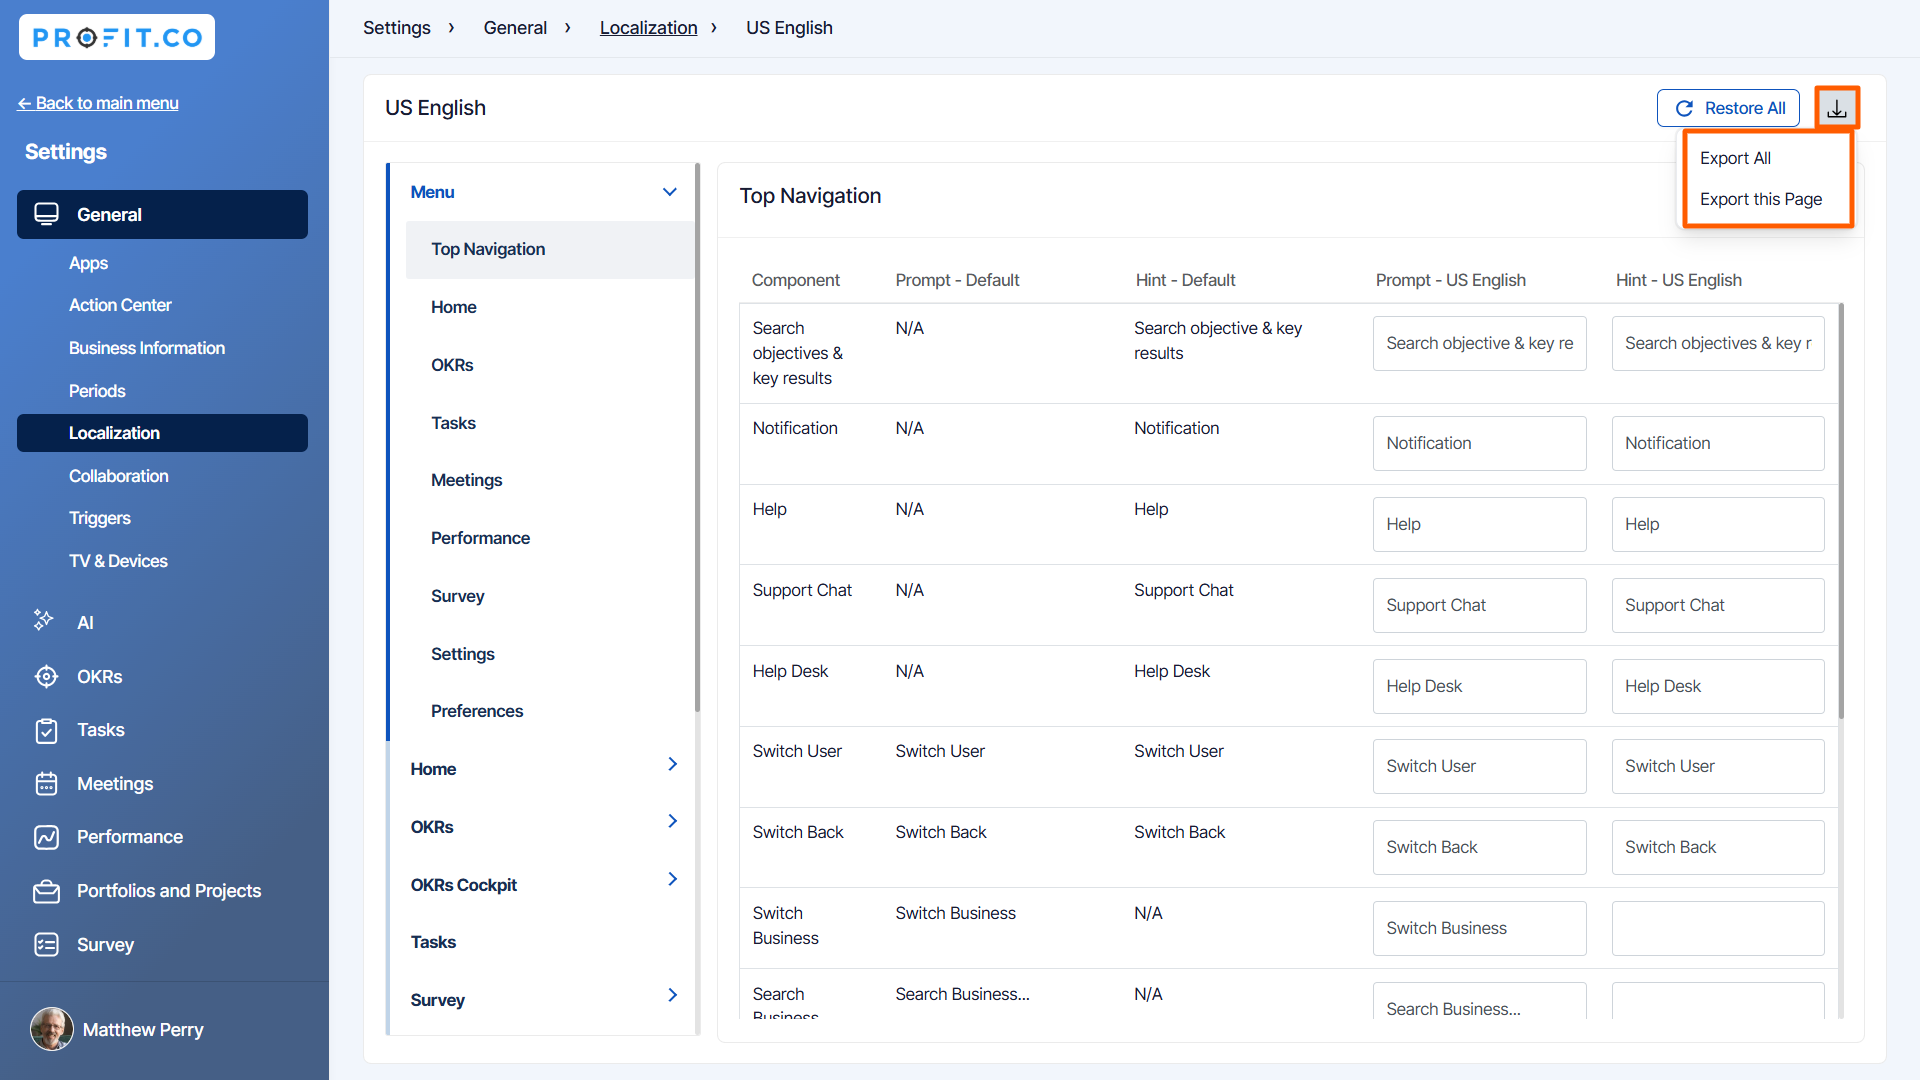This screenshot has height=1080, width=1920.
Task: Click the Help Desk hint US English field
Action: click(1718, 686)
